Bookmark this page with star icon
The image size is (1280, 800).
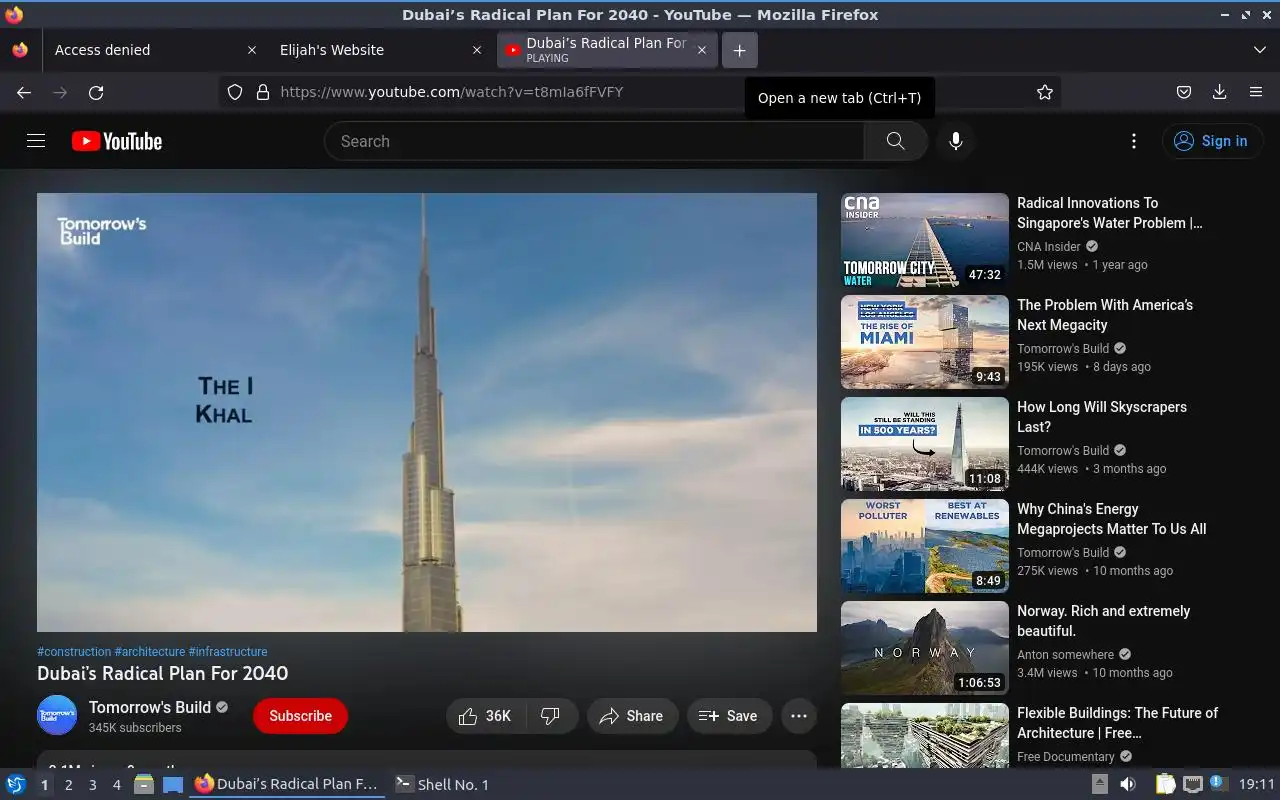pyautogui.click(x=1045, y=92)
